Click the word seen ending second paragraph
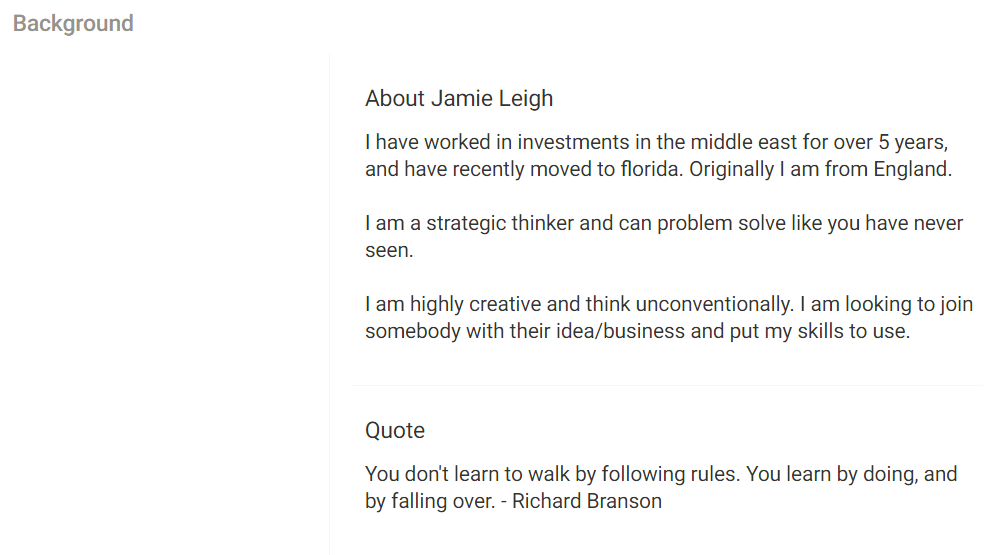Screen dimensions: 996x555 point(389,250)
